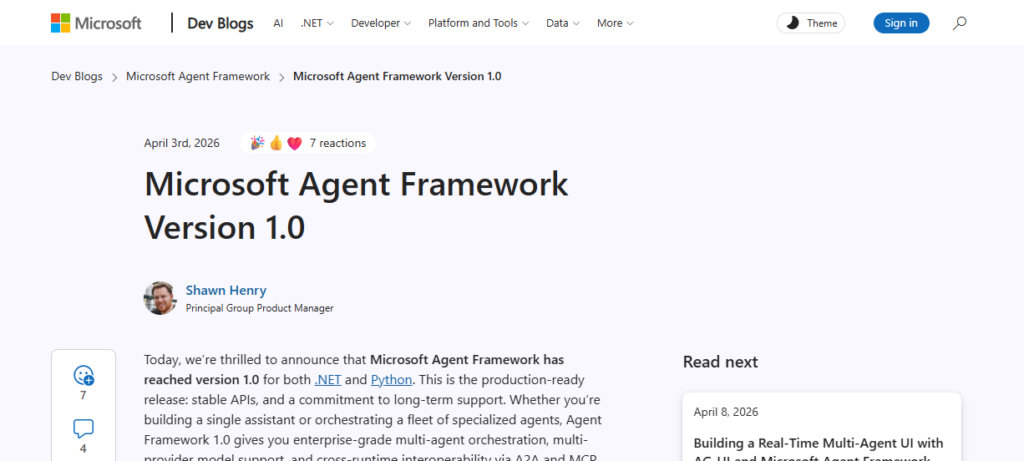
Task: Click Principal Group Product Manager text
Action: (x=259, y=308)
